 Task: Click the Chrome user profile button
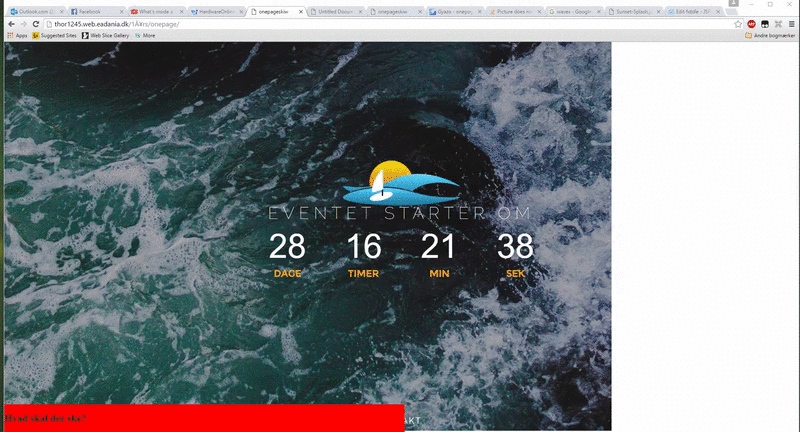point(734,3)
